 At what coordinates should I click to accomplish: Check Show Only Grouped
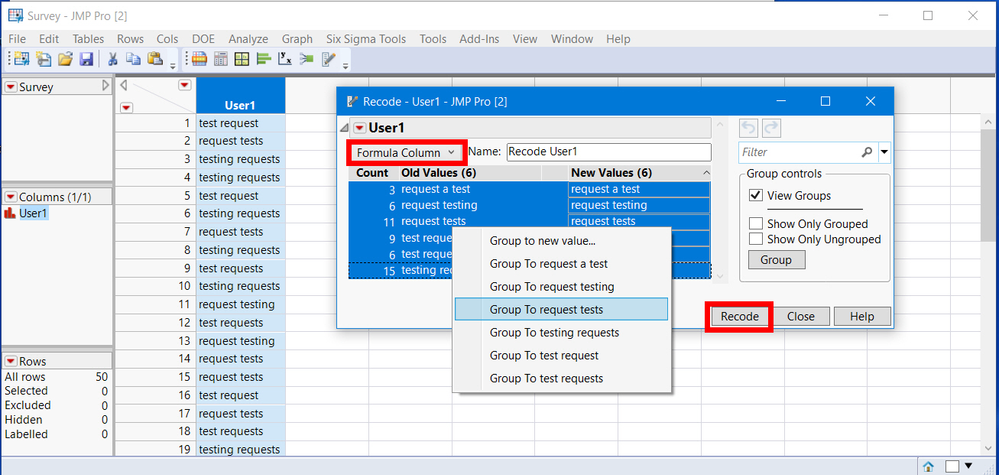point(756,224)
